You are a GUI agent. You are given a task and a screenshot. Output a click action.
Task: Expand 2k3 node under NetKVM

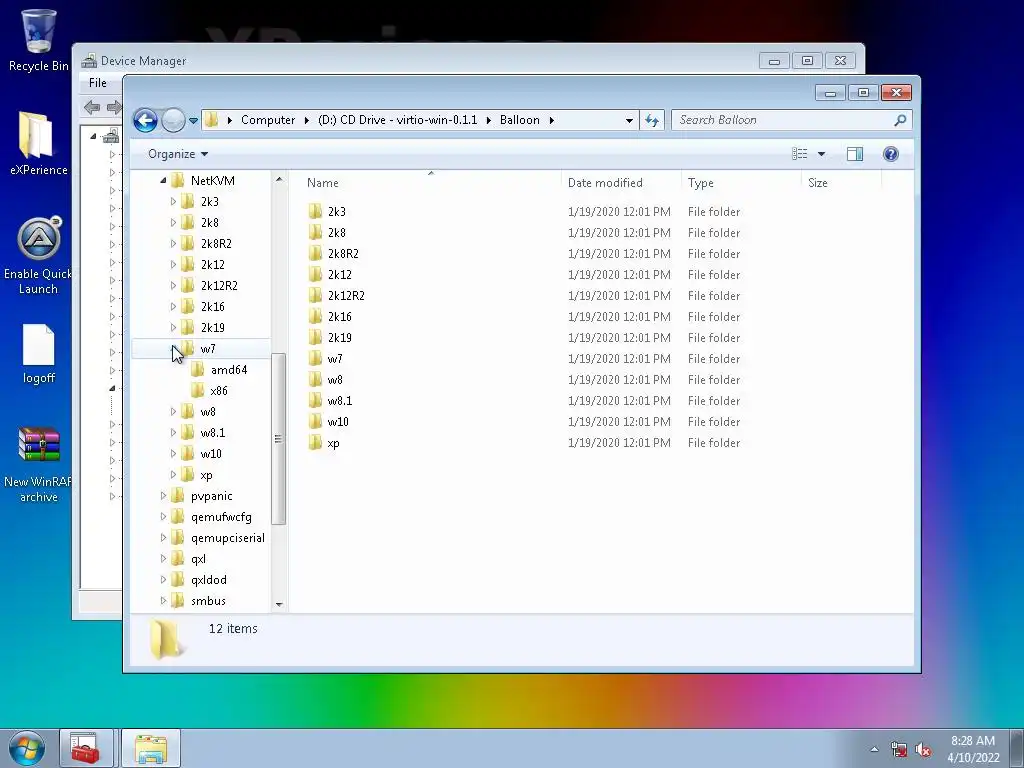pos(173,202)
